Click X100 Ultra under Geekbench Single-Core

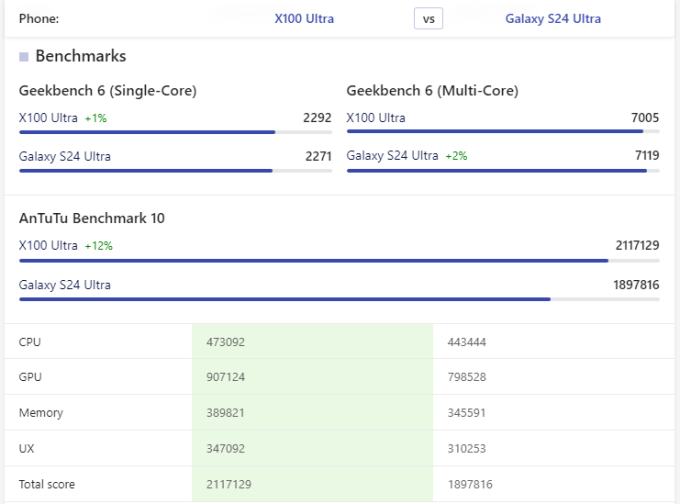[x=48, y=118]
